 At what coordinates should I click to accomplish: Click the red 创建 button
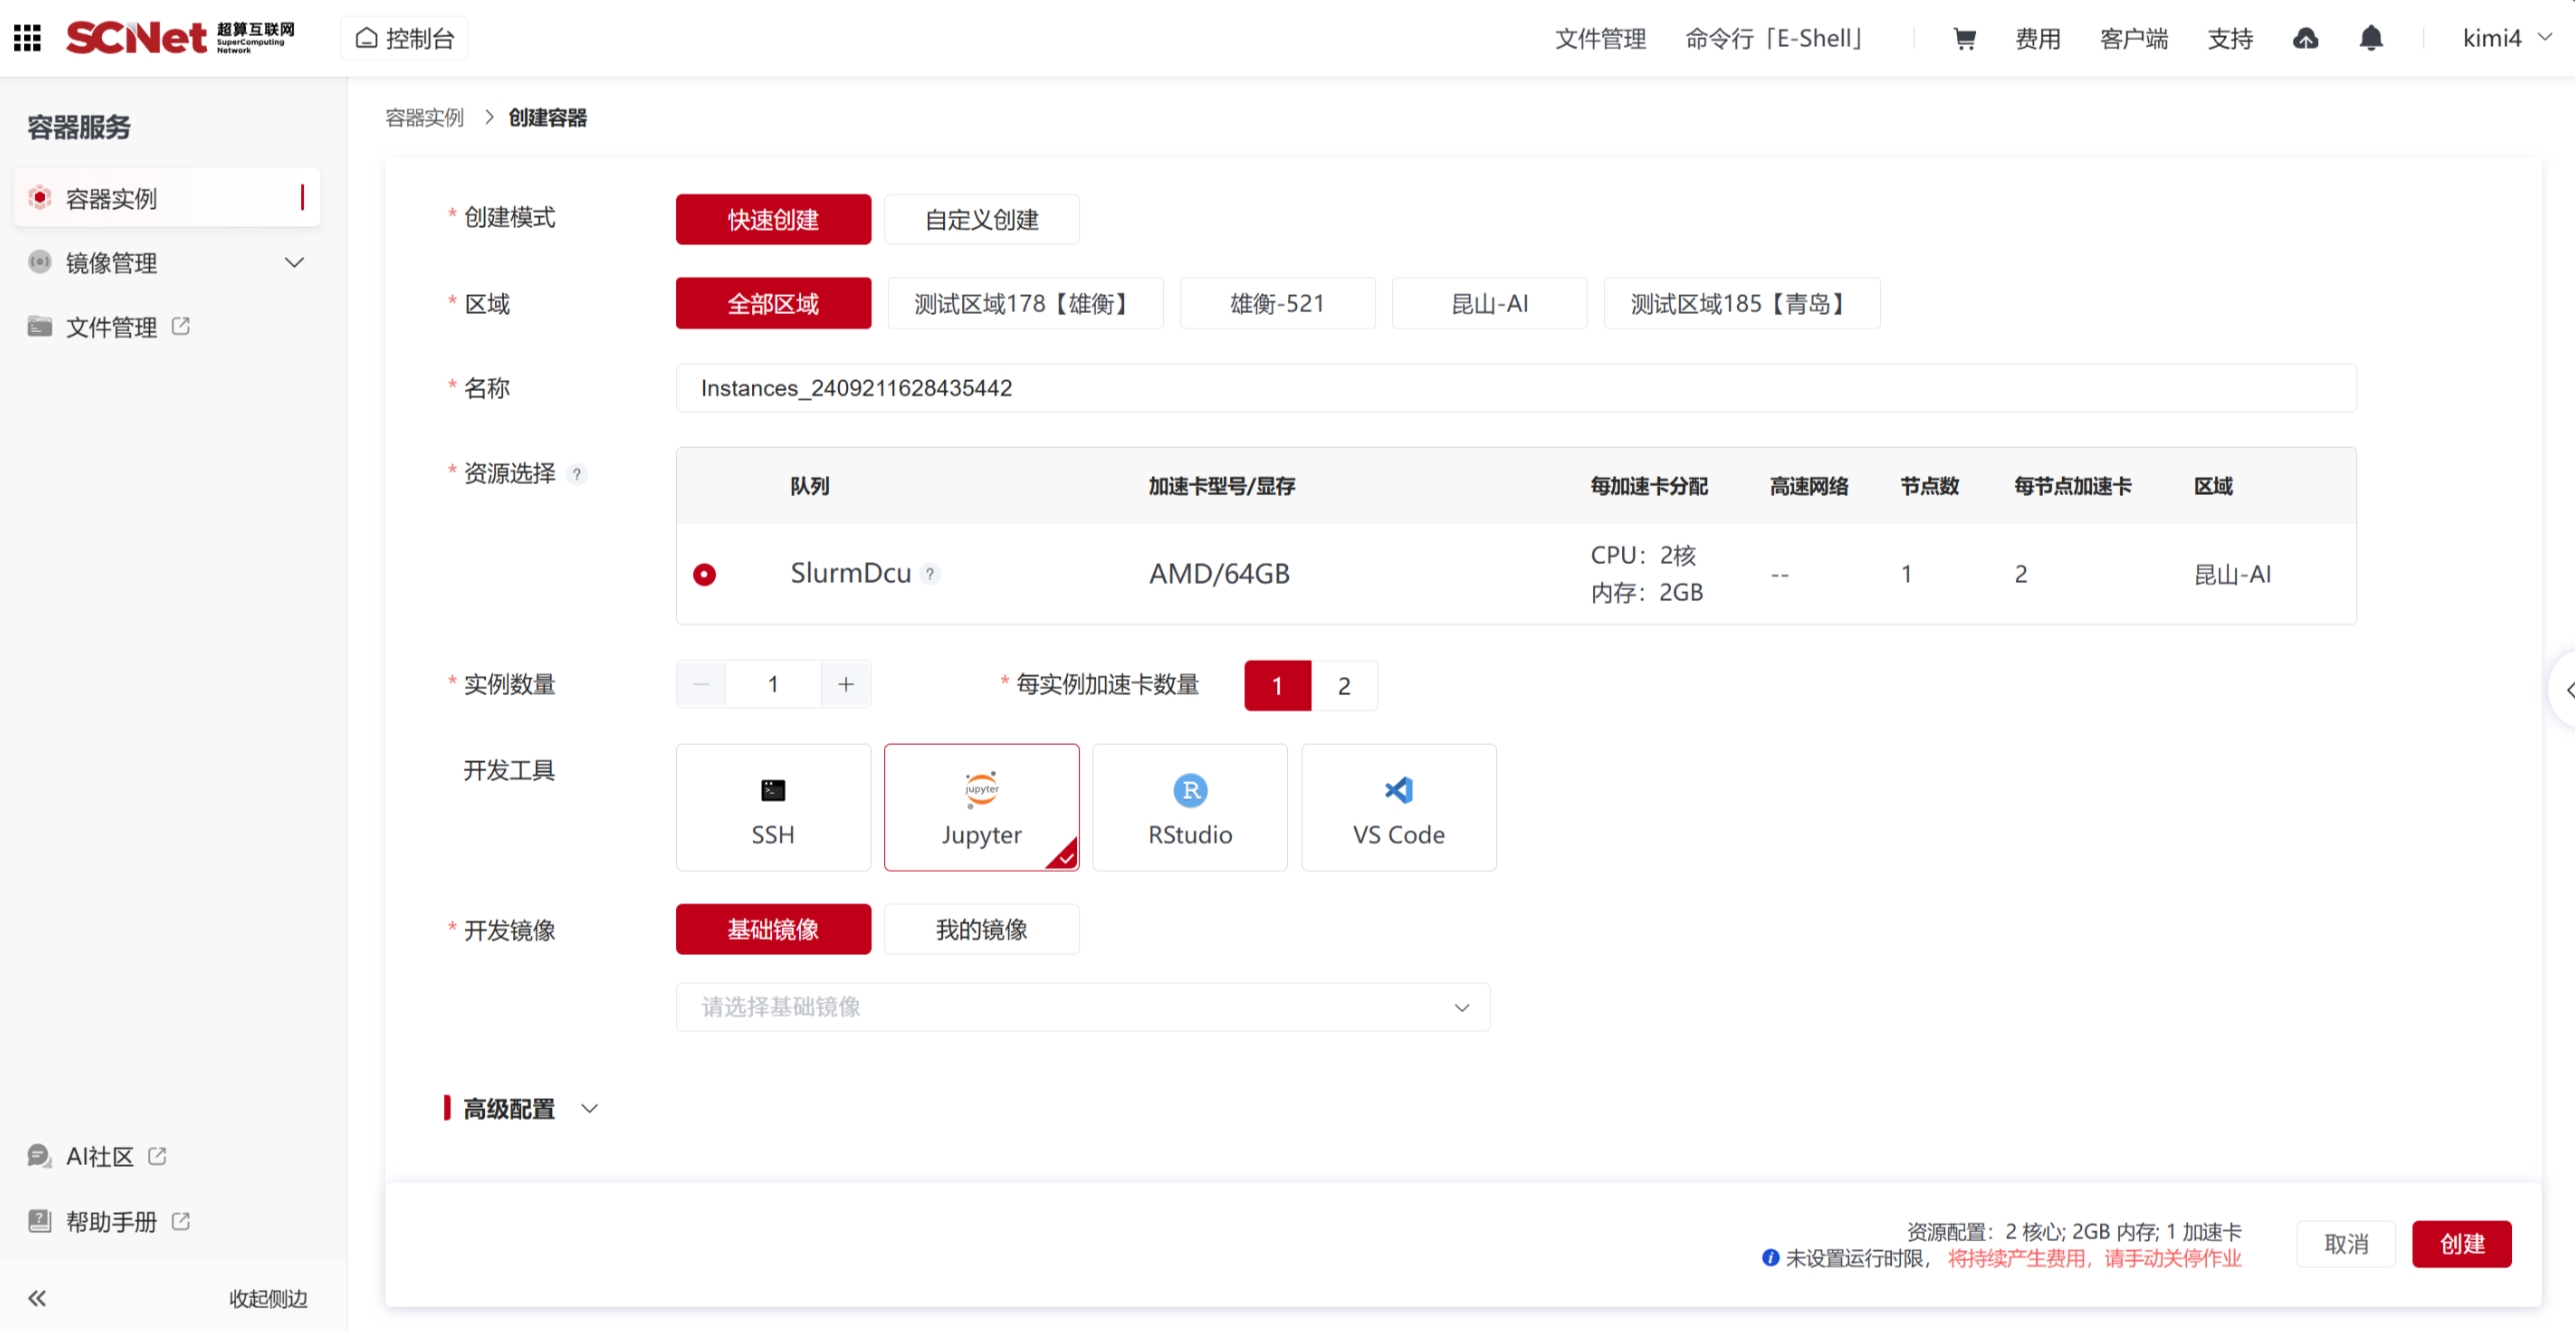pyautogui.click(x=2460, y=1244)
